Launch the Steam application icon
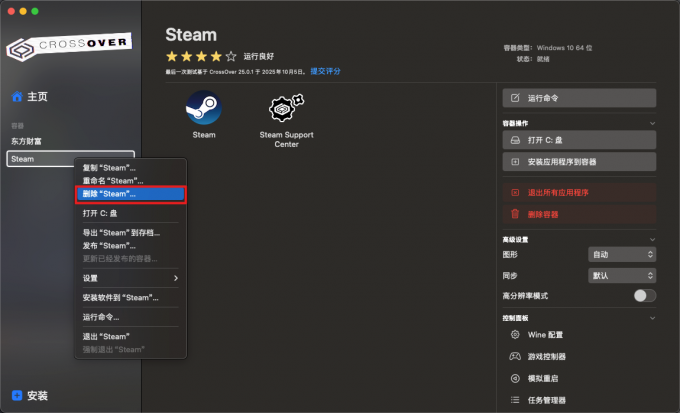 pos(204,108)
